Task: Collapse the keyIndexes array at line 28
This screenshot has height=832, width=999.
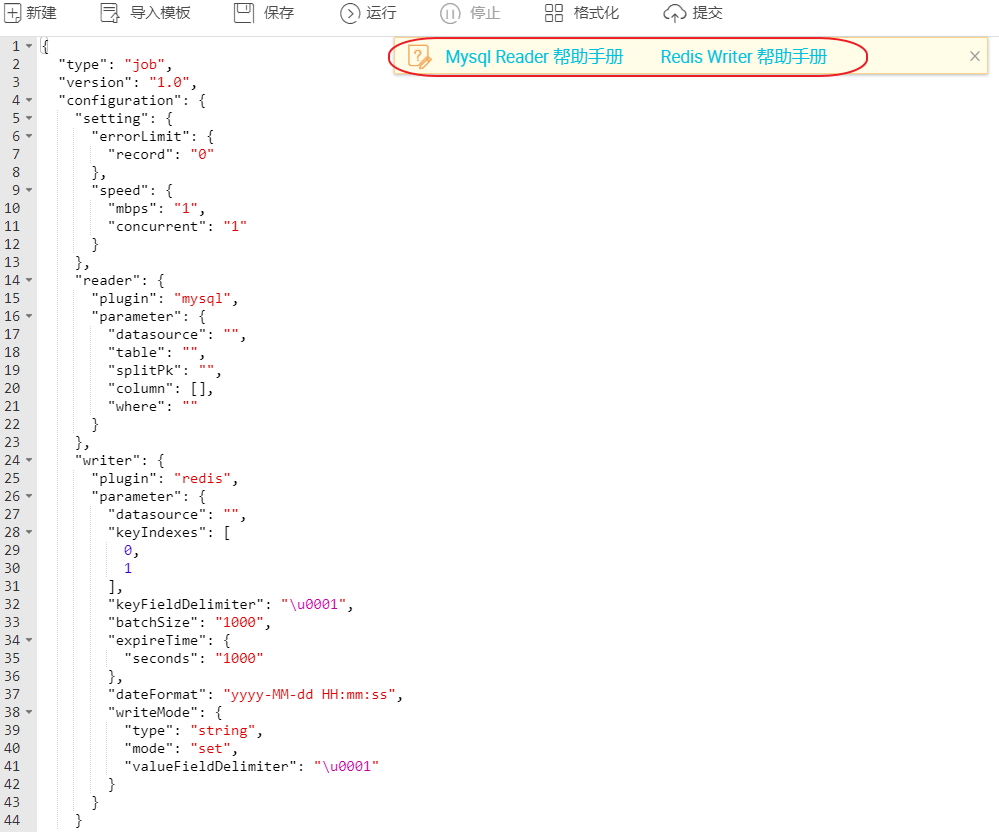Action: pos(29,533)
